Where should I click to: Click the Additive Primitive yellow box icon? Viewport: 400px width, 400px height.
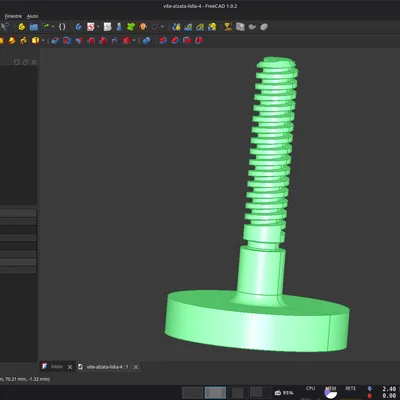point(35,41)
